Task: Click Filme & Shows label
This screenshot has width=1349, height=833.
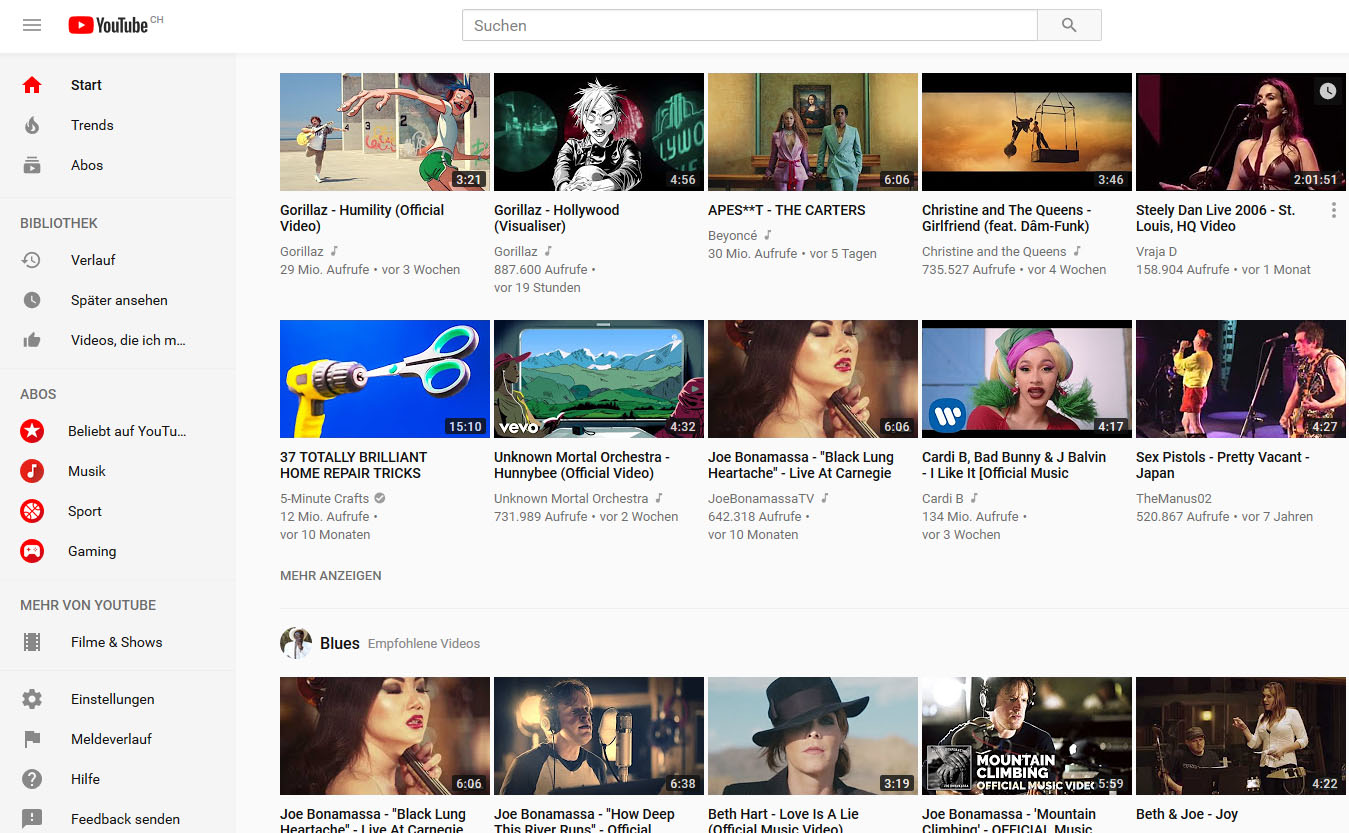Action: [116, 642]
